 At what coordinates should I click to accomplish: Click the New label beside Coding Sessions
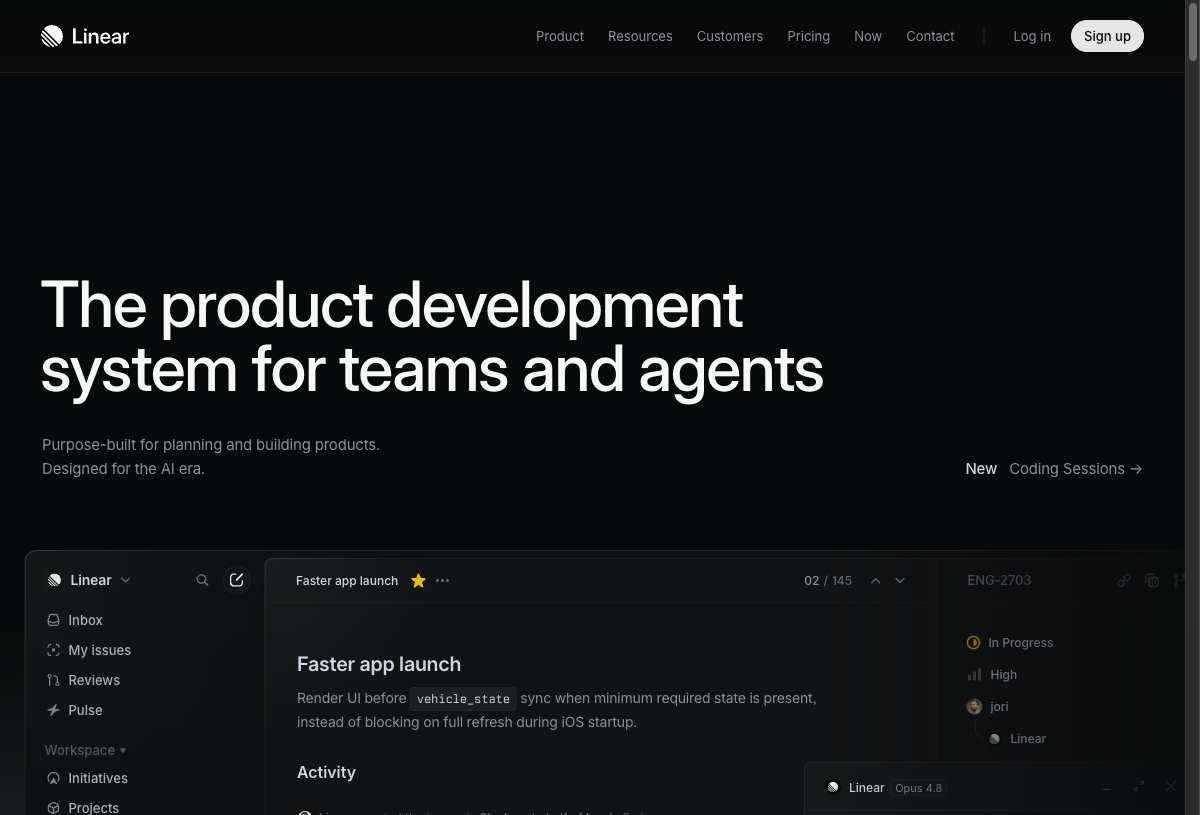coord(981,468)
